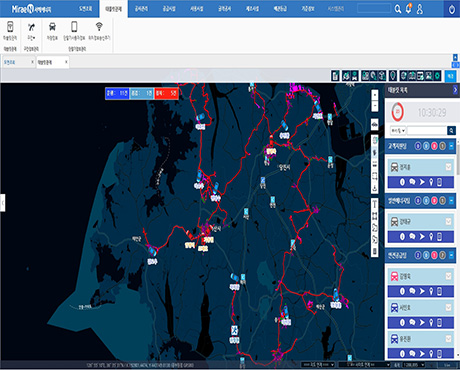The width and height of the screenshot is (460, 370).
Task: Focus the search input in the right panel
Action: (427, 130)
